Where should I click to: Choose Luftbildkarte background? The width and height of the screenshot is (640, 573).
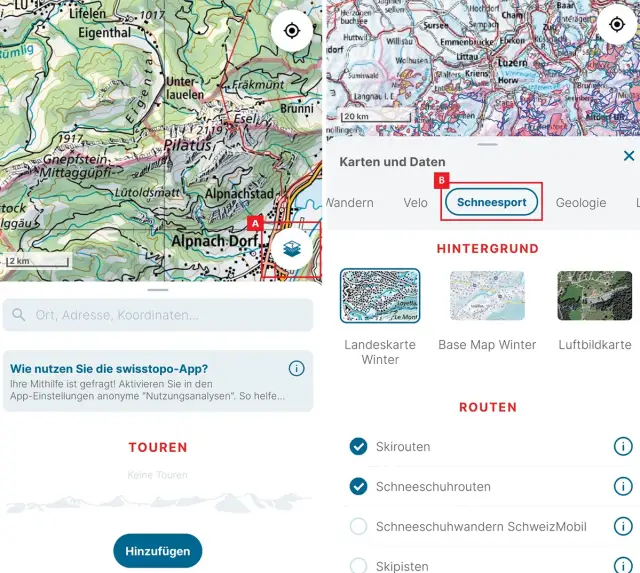(x=595, y=295)
